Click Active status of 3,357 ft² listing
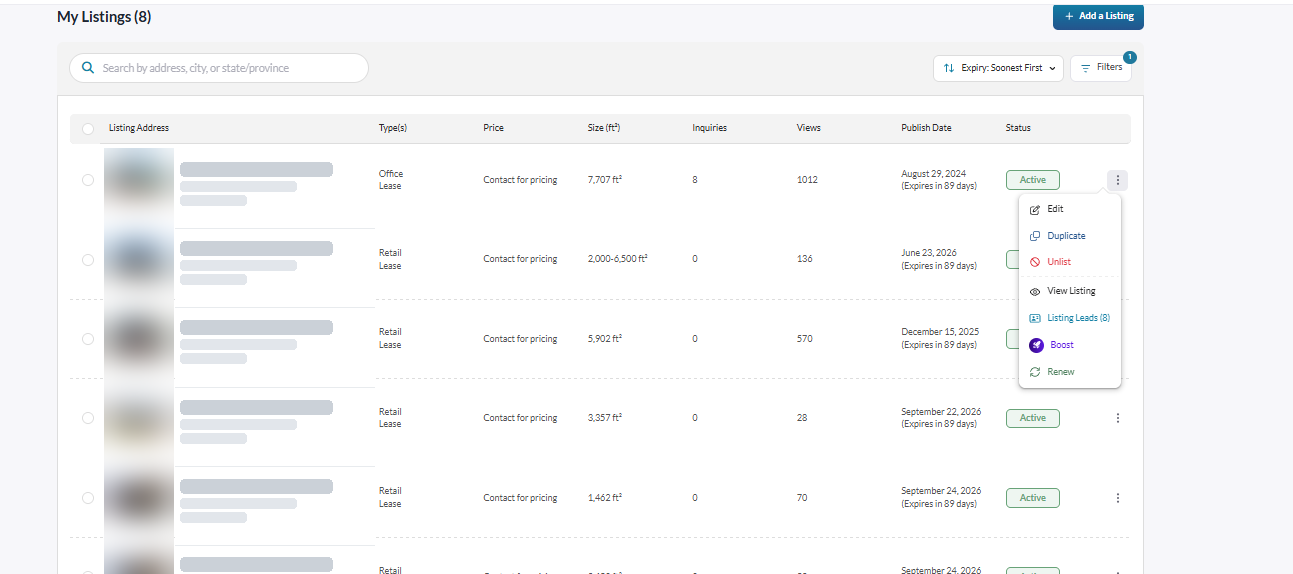The width and height of the screenshot is (1293, 574). [x=1033, y=418]
